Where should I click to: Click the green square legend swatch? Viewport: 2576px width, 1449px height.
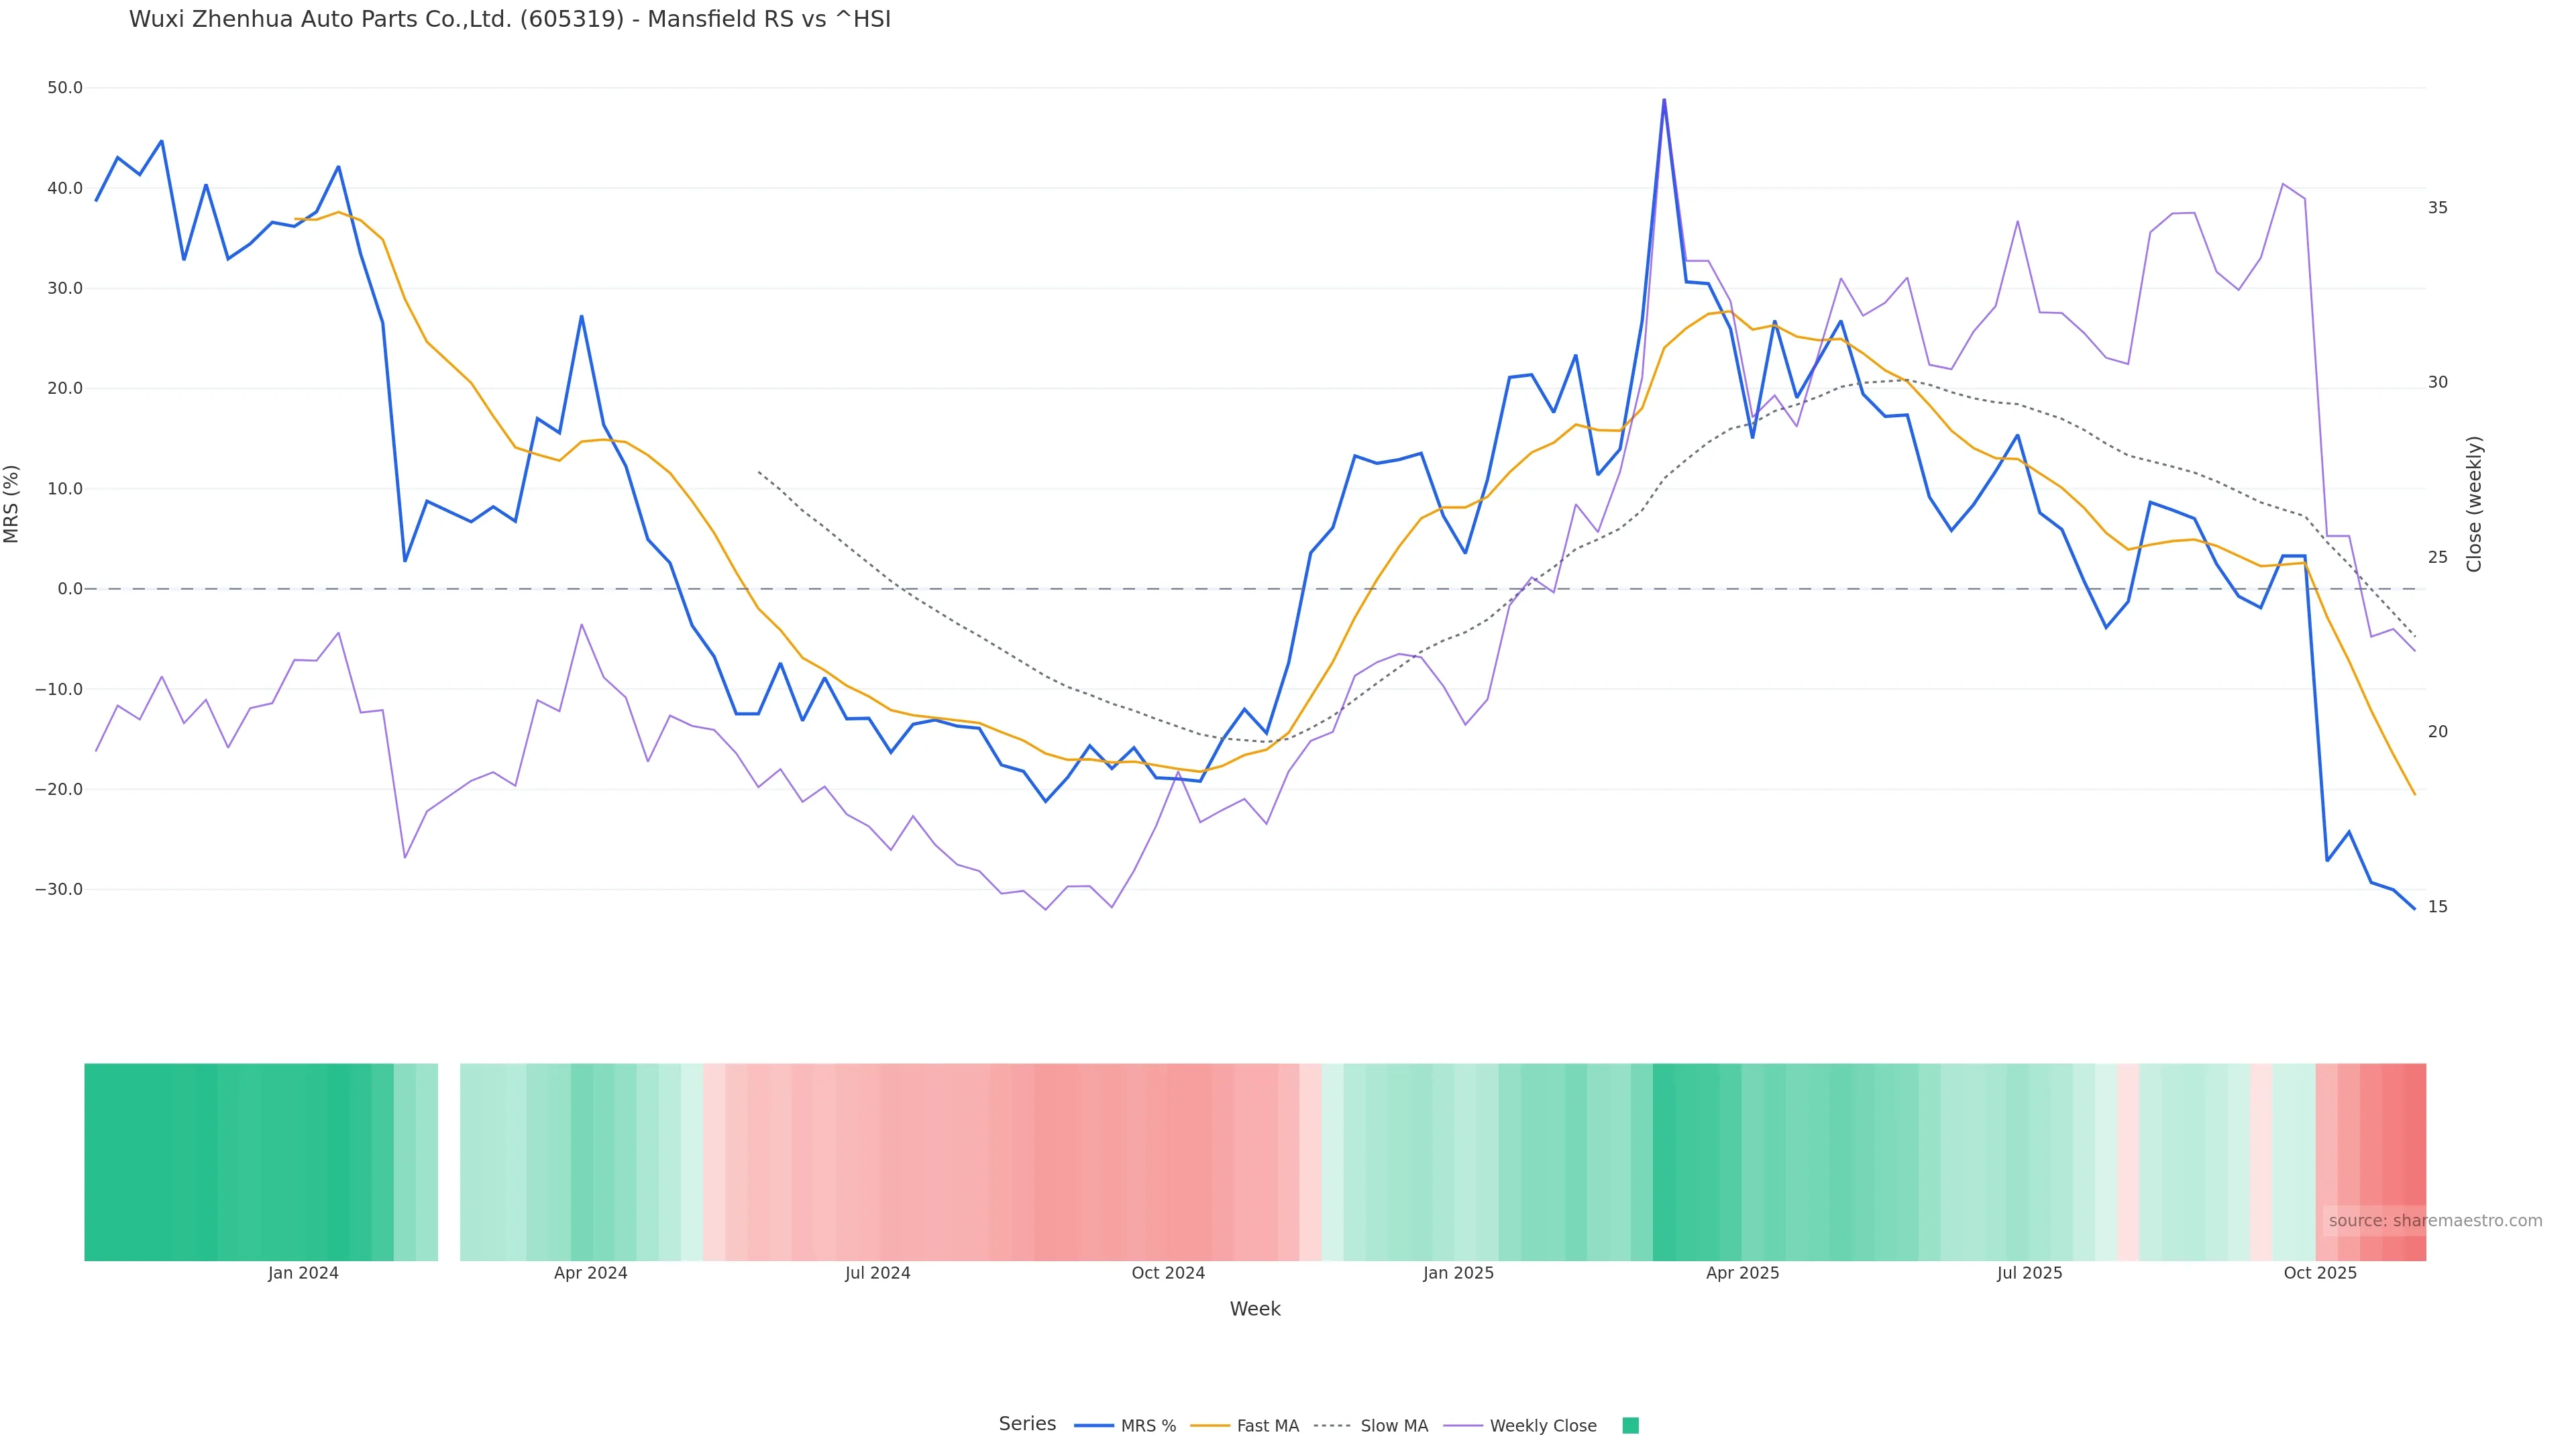[x=1630, y=1426]
